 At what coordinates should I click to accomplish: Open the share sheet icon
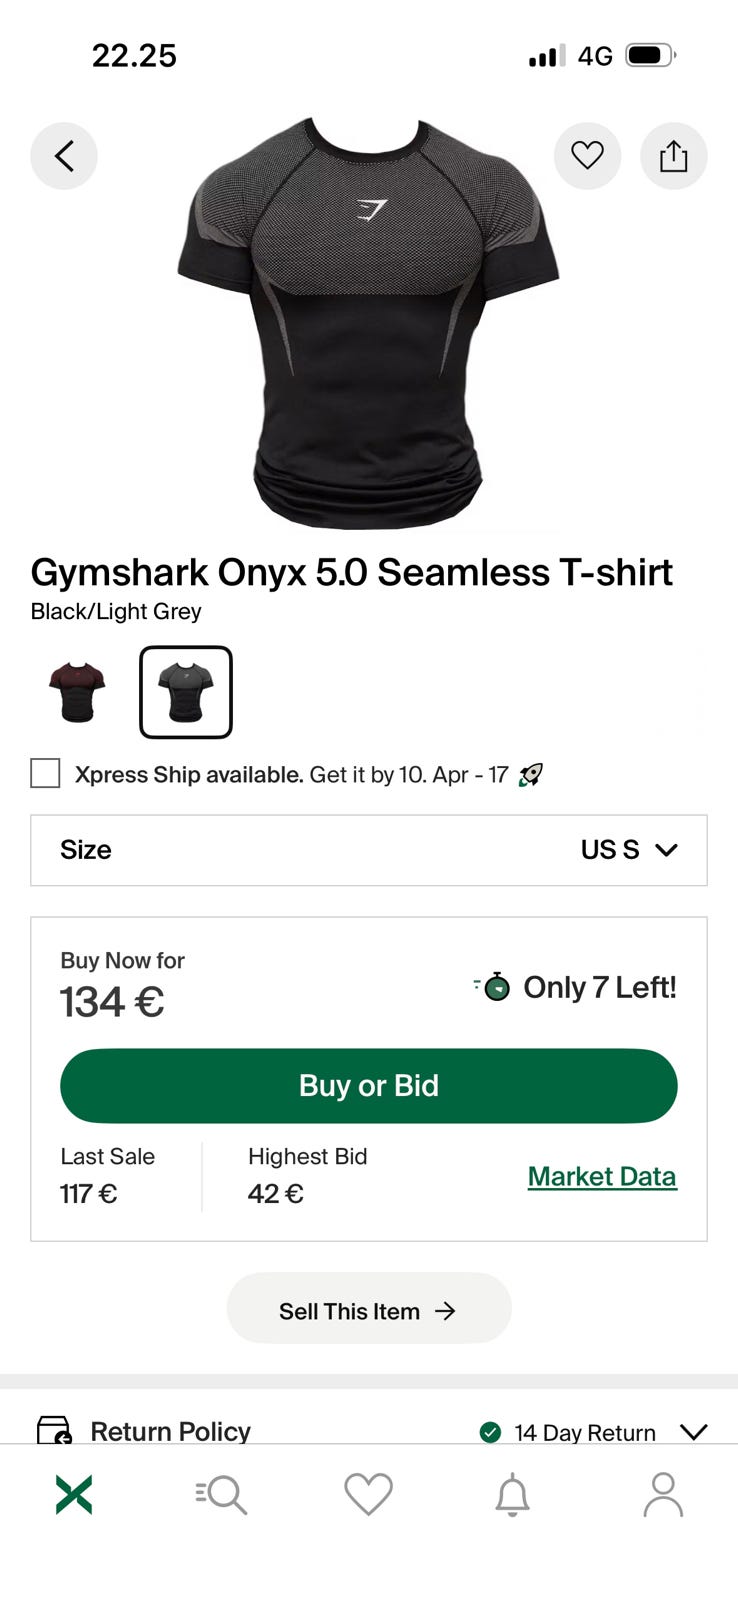pos(673,156)
